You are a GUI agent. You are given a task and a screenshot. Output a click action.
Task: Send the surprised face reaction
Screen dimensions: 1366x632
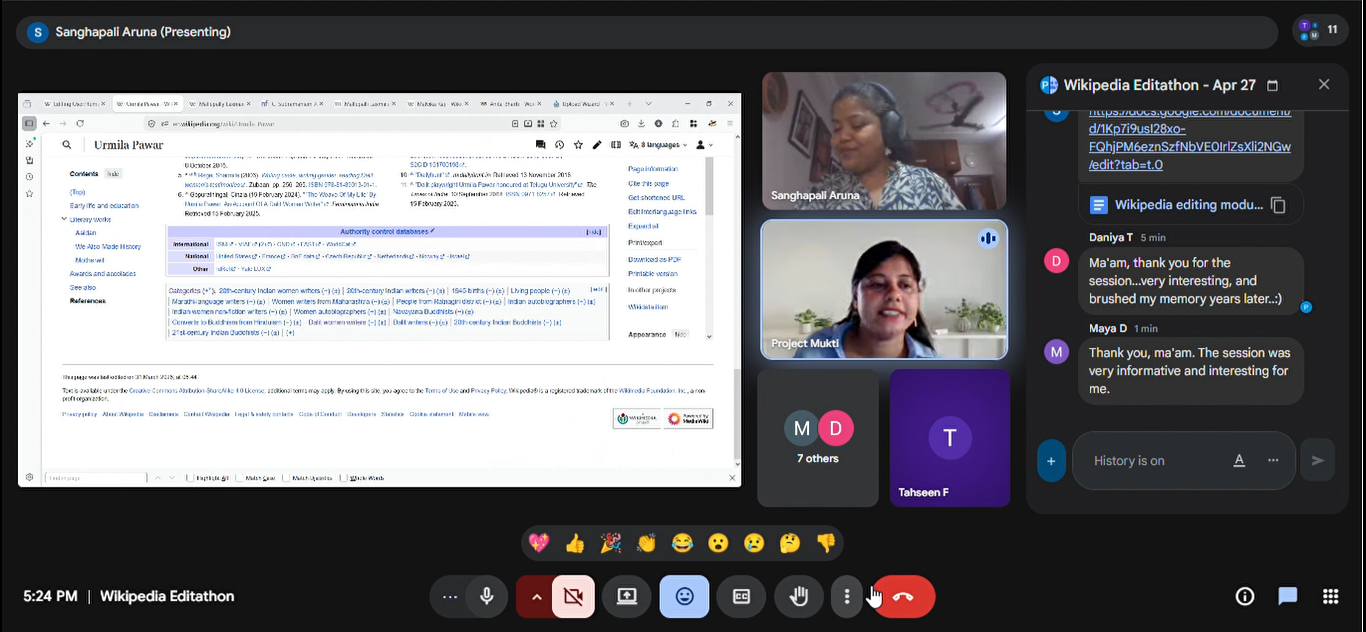point(718,543)
